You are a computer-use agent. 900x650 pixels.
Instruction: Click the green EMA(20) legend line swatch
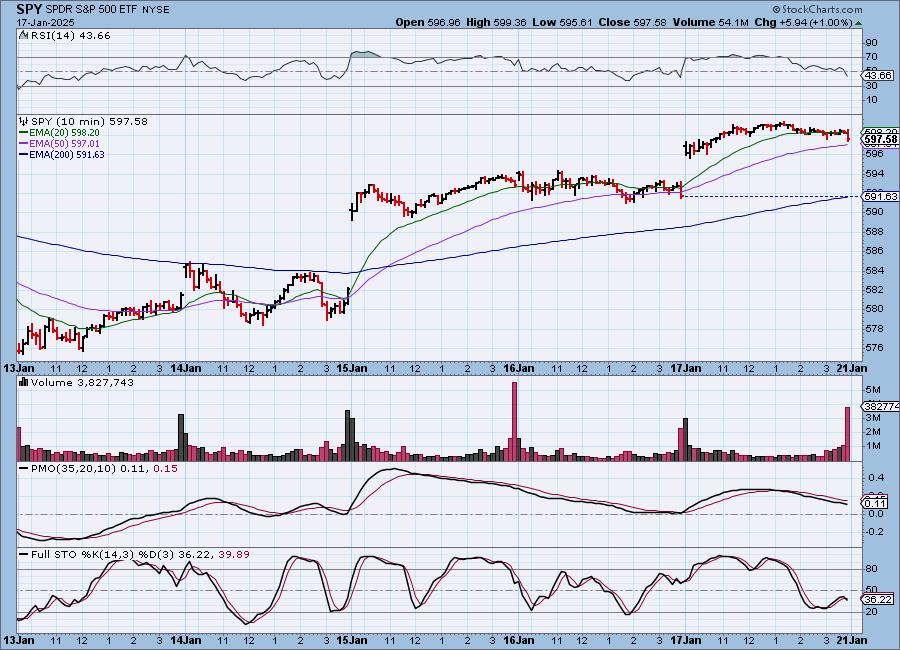[23, 133]
